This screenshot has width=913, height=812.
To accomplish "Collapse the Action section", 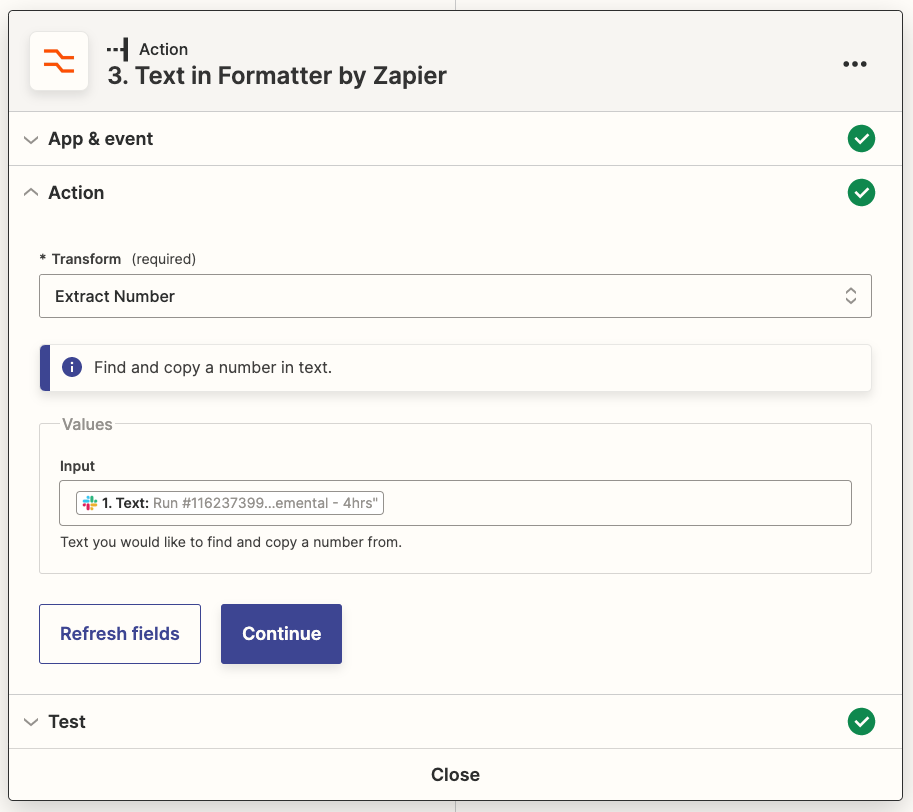I will (x=30, y=192).
